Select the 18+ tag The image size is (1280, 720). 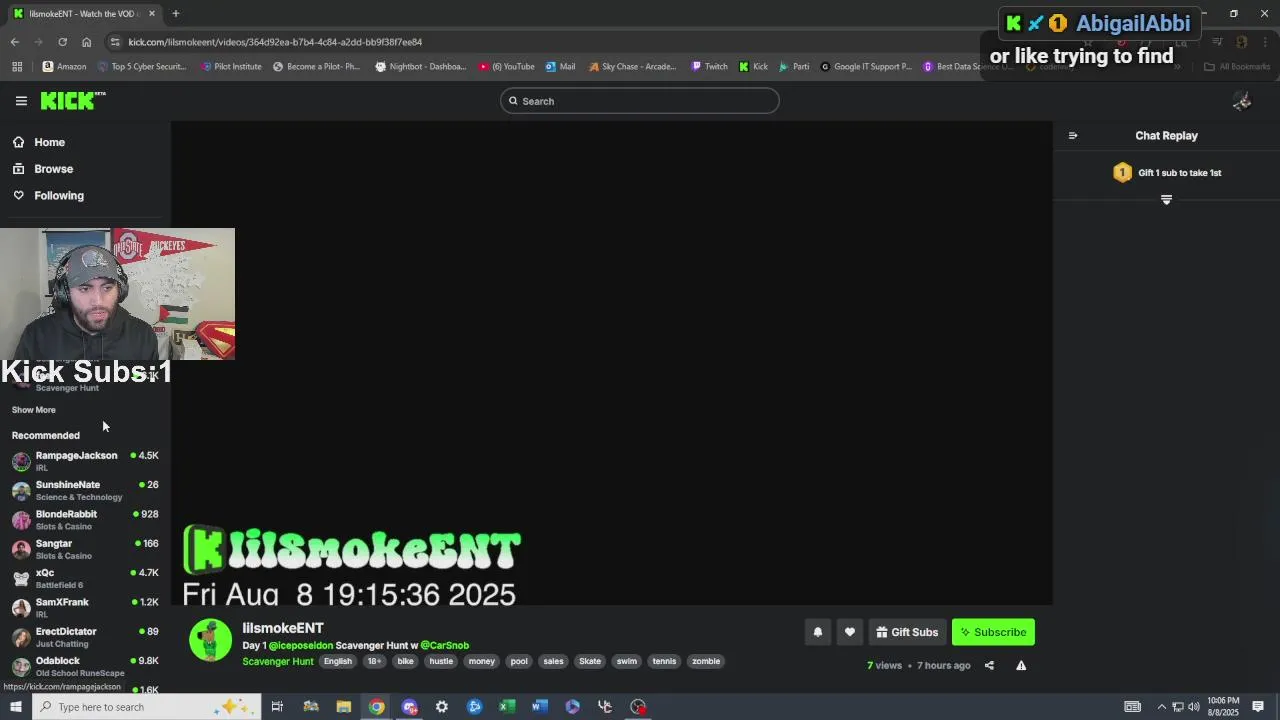(x=374, y=661)
